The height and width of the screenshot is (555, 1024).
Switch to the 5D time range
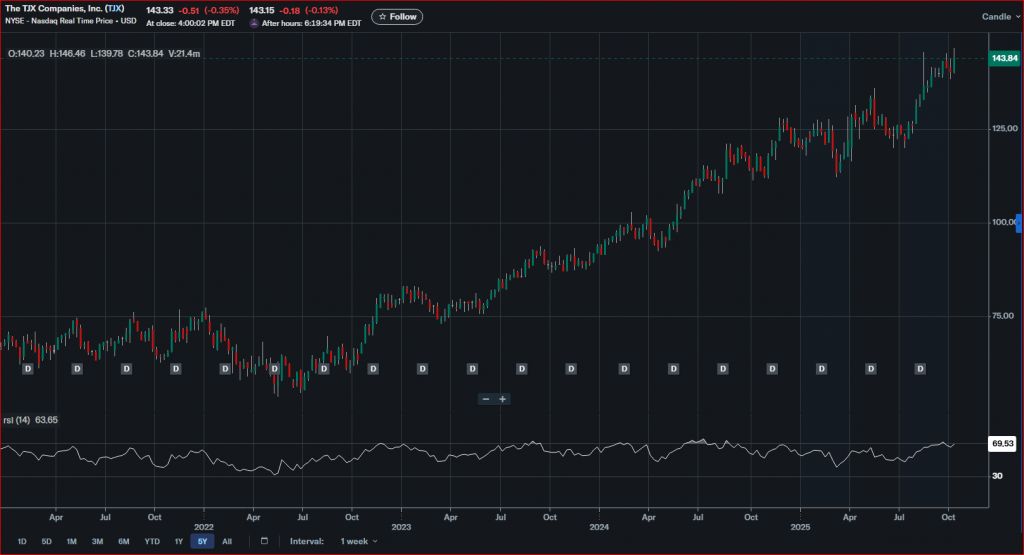coord(46,541)
